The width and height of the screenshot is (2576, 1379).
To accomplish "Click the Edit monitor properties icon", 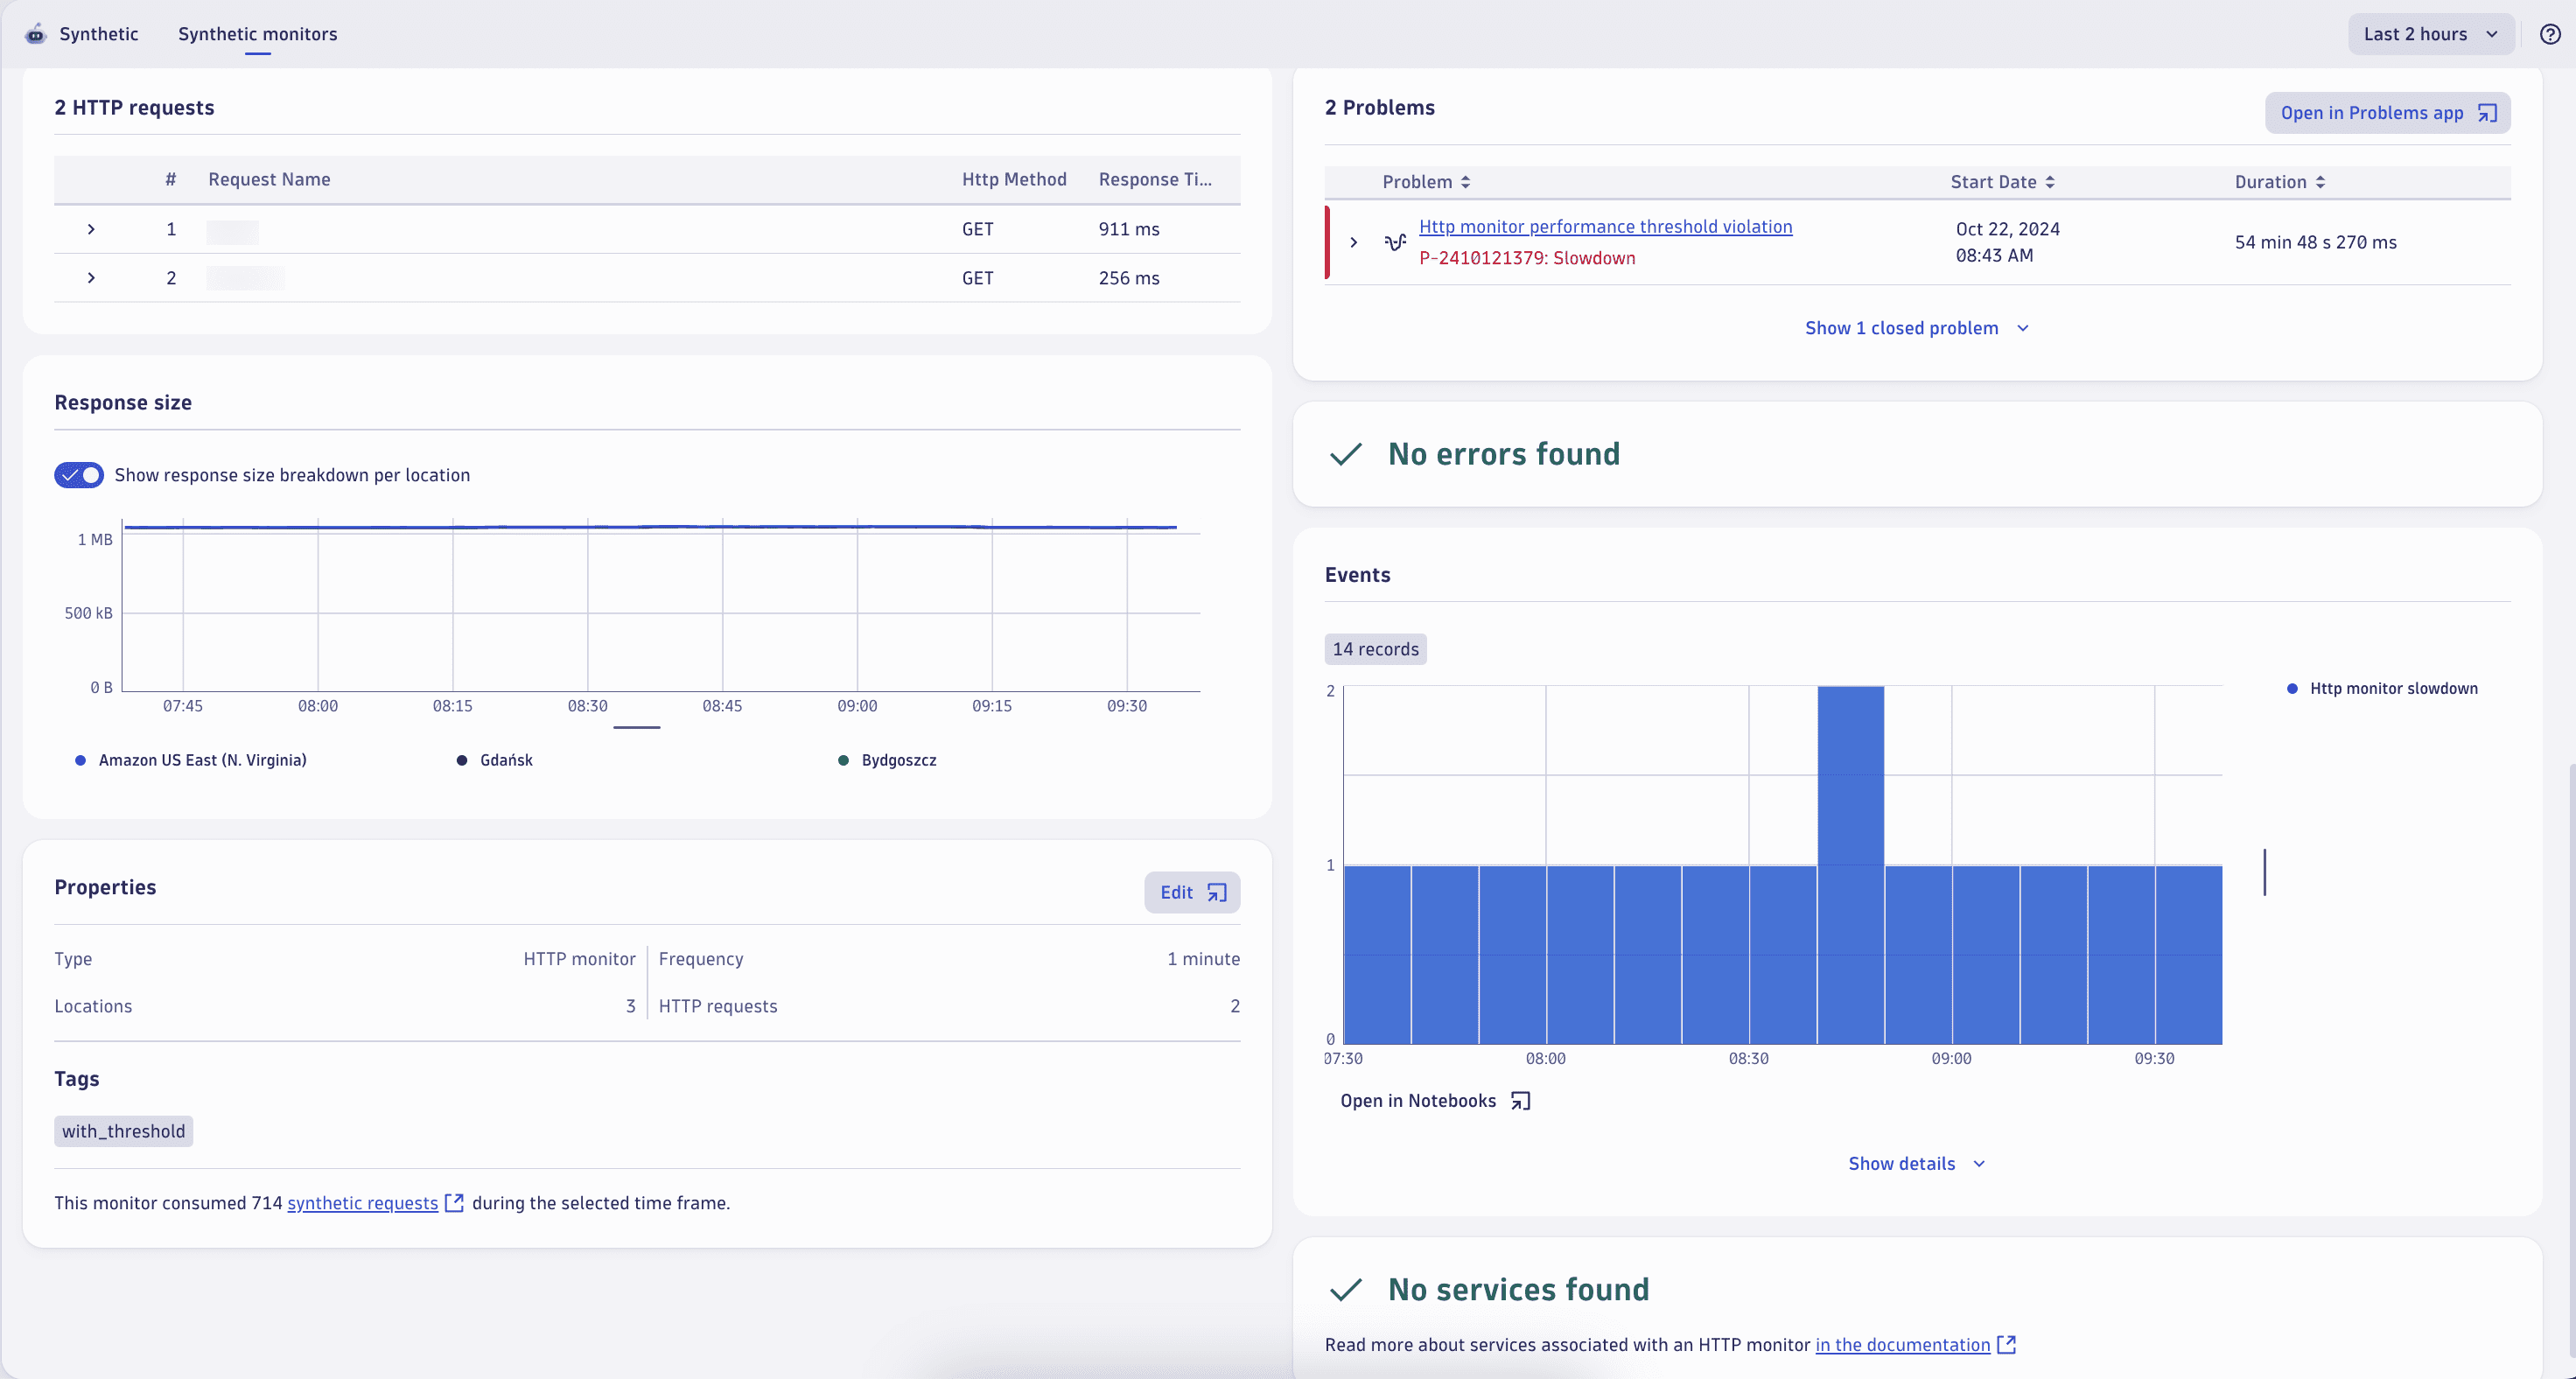I will (x=1216, y=893).
